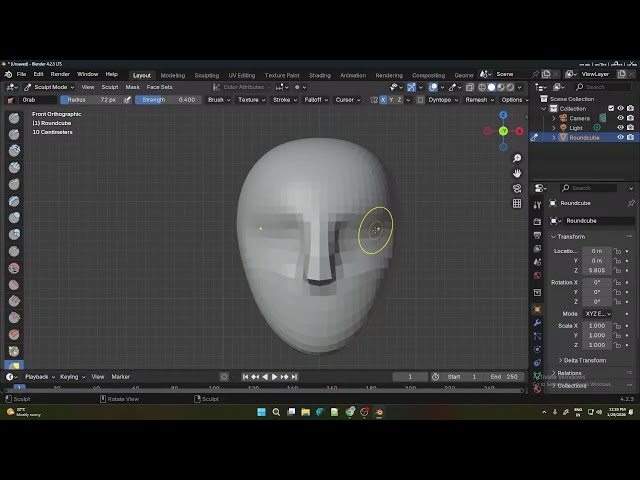Open the orange Object properties tab icon
This screenshot has height=480, width=640.
[537, 309]
